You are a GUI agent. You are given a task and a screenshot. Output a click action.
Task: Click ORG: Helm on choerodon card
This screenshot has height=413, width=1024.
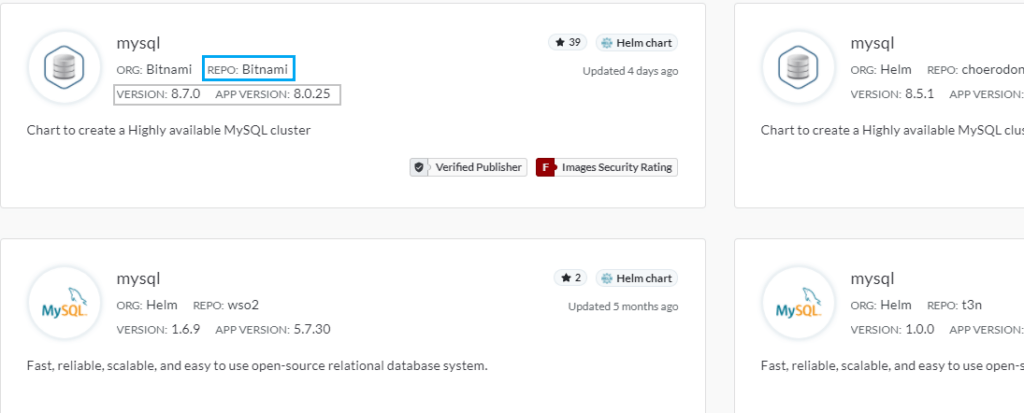pyautogui.click(x=881, y=69)
